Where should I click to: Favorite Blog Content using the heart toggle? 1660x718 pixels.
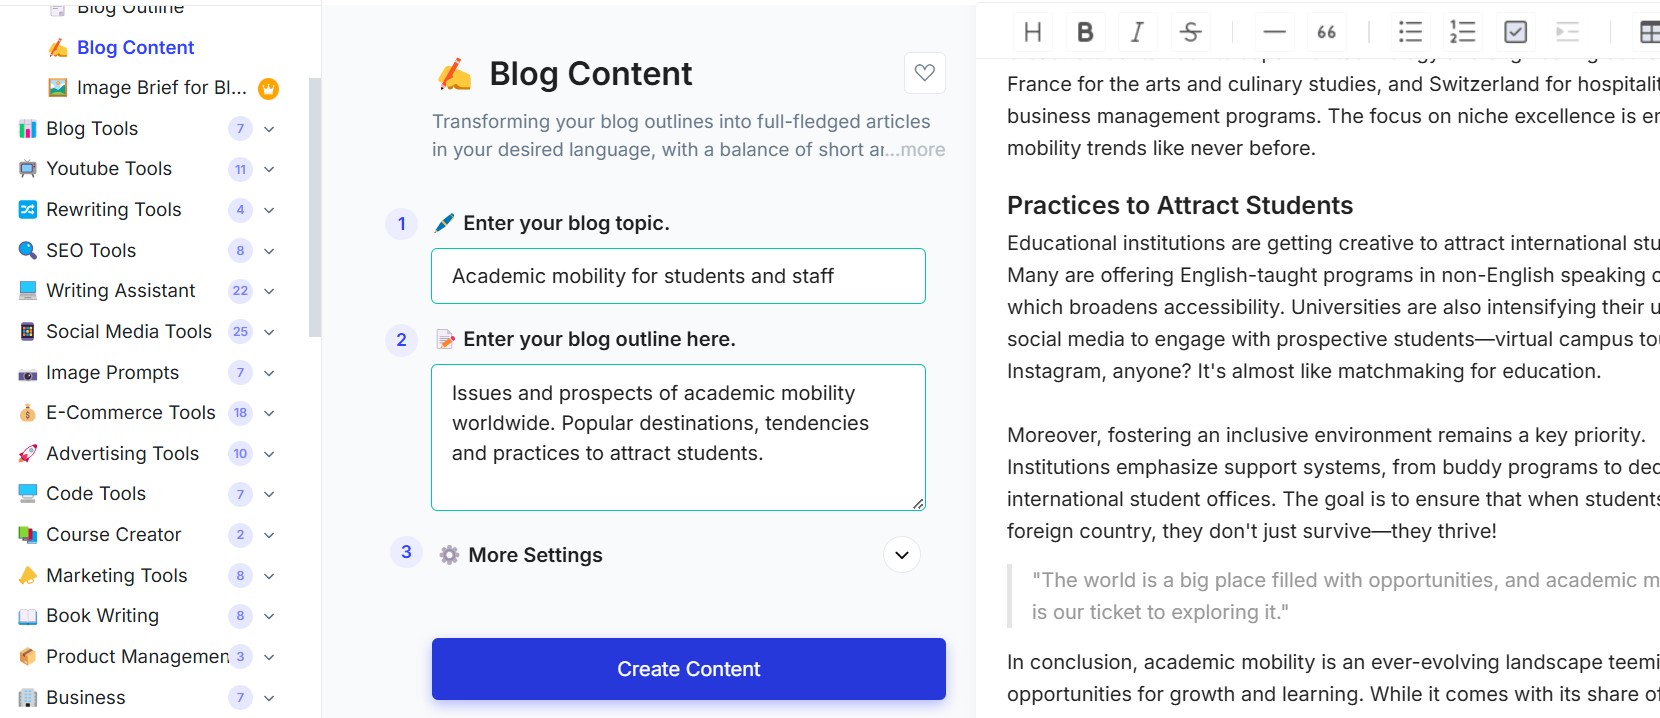point(923,72)
